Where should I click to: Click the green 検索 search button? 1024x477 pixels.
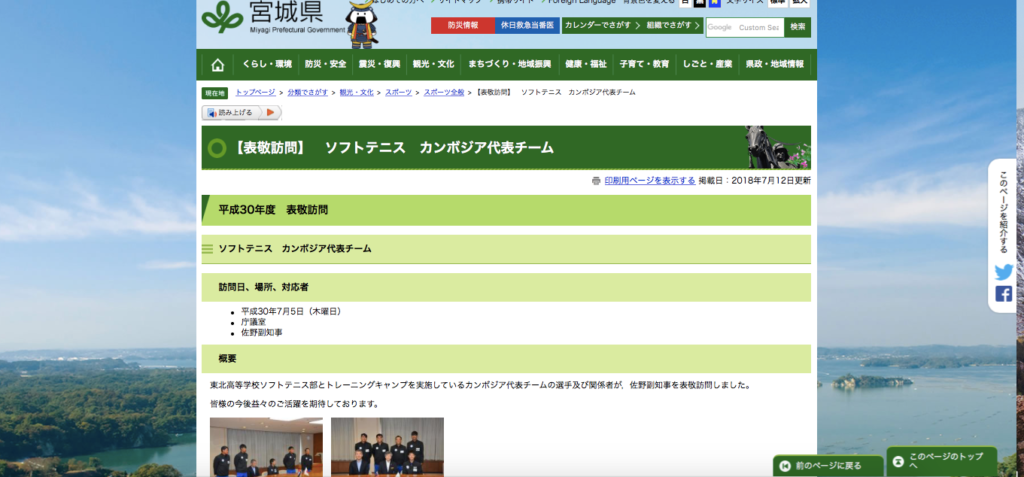pyautogui.click(x=797, y=27)
